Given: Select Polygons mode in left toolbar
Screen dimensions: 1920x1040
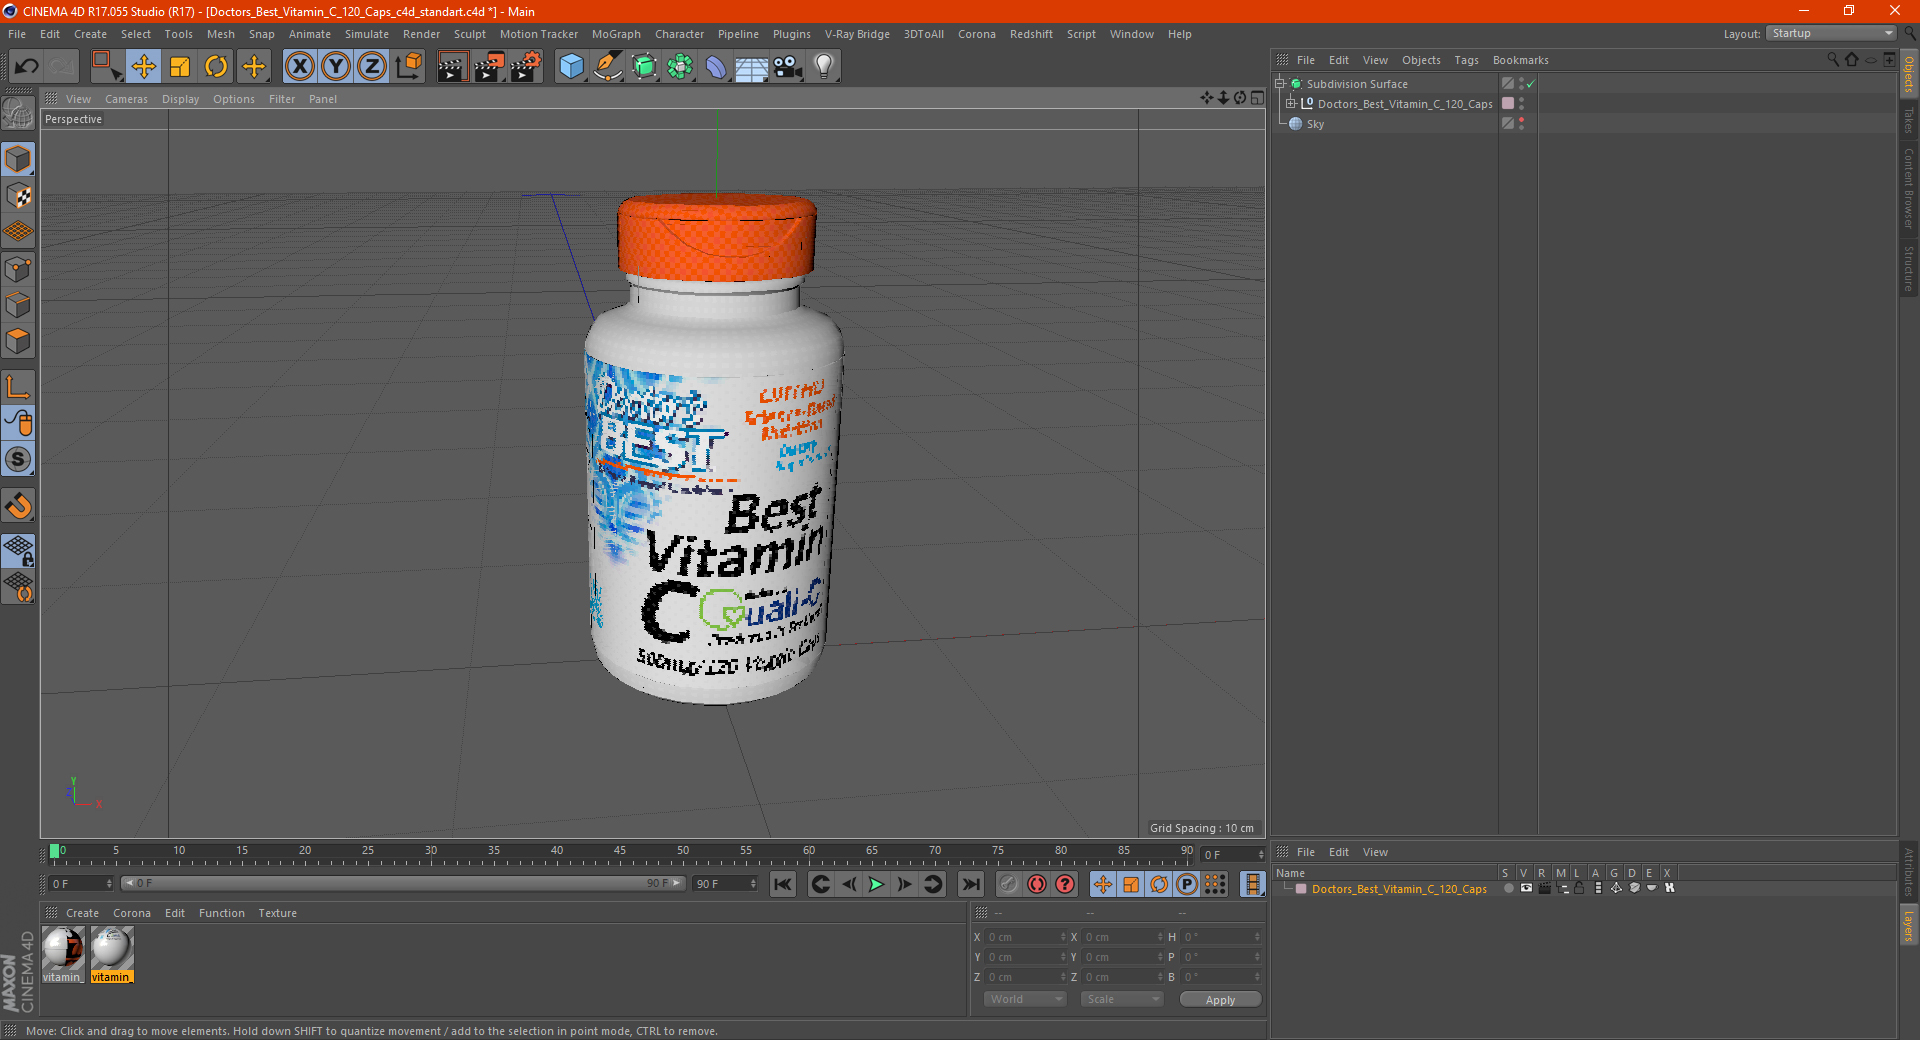Looking at the screenshot, I should point(18,341).
